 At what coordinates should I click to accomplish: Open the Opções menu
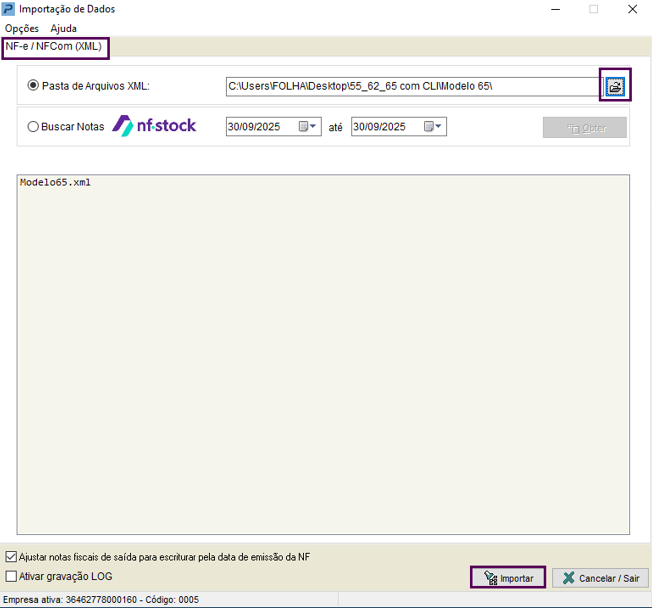22,28
